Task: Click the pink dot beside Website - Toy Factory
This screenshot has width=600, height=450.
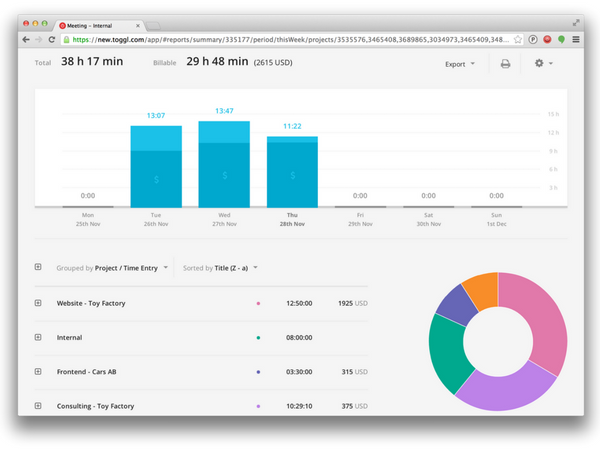Action: click(x=258, y=303)
